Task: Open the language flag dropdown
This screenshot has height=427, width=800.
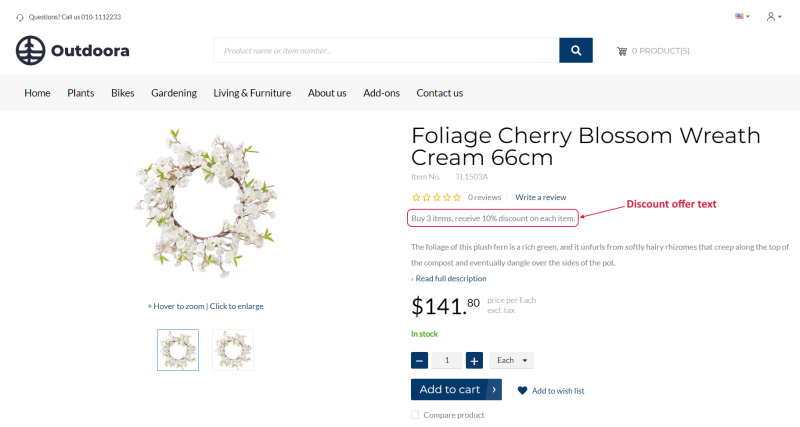Action: [742, 16]
